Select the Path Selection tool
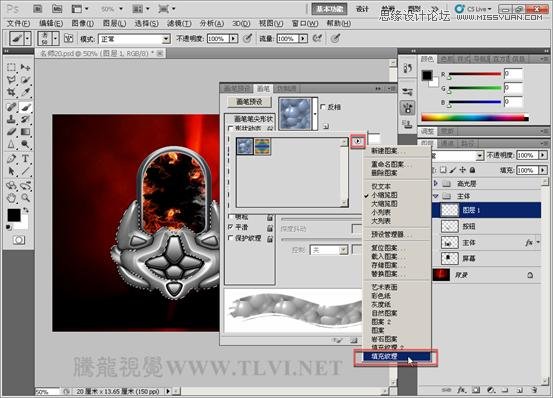 (x=11, y=171)
